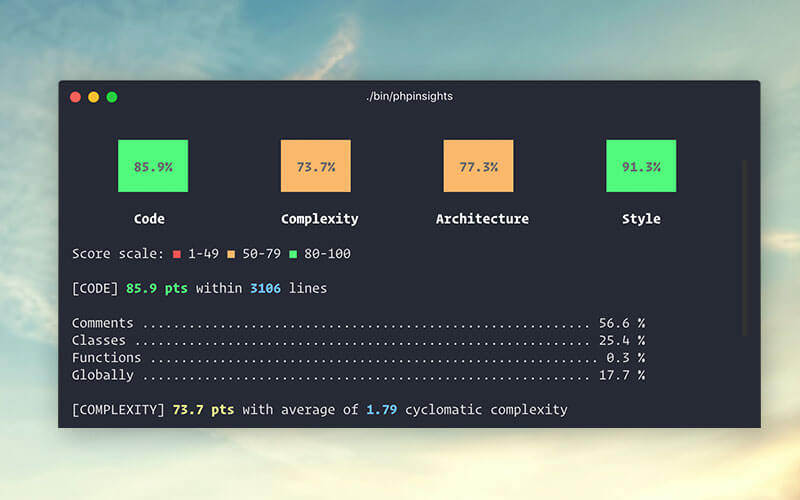Maximize the terminal with the green button
The height and width of the screenshot is (500, 800).
112,97
